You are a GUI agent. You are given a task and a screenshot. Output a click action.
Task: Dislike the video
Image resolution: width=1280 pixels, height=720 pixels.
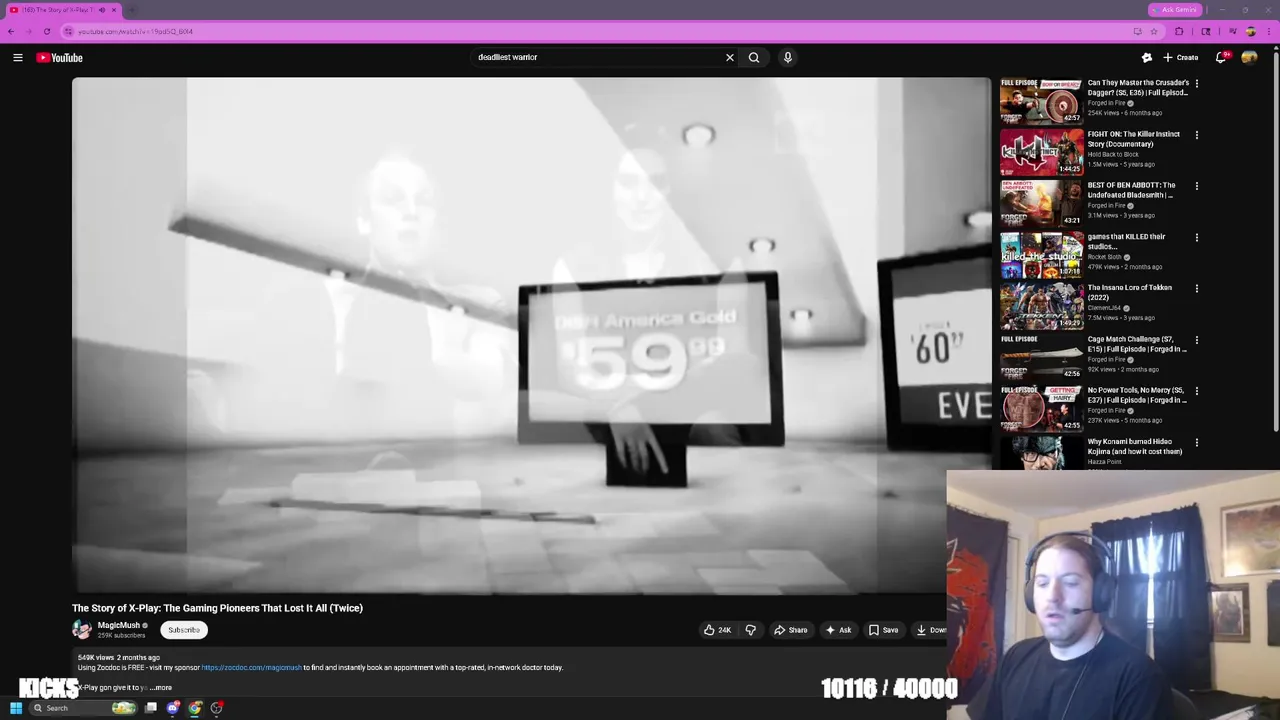(750, 630)
